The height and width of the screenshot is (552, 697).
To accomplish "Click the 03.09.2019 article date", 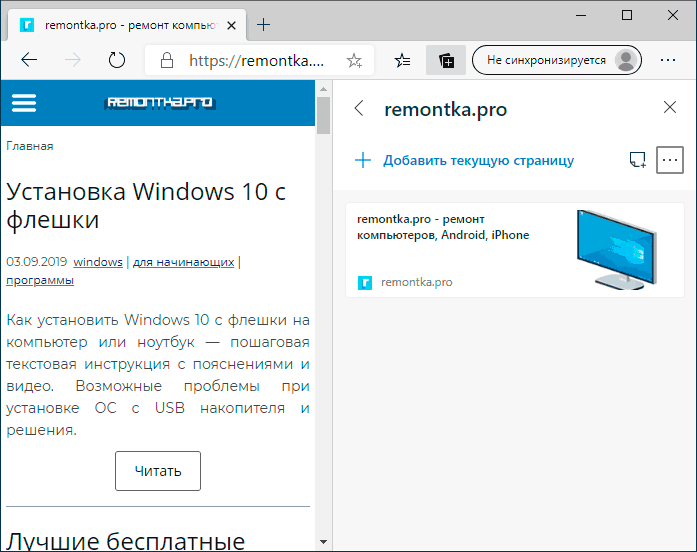I will point(36,262).
